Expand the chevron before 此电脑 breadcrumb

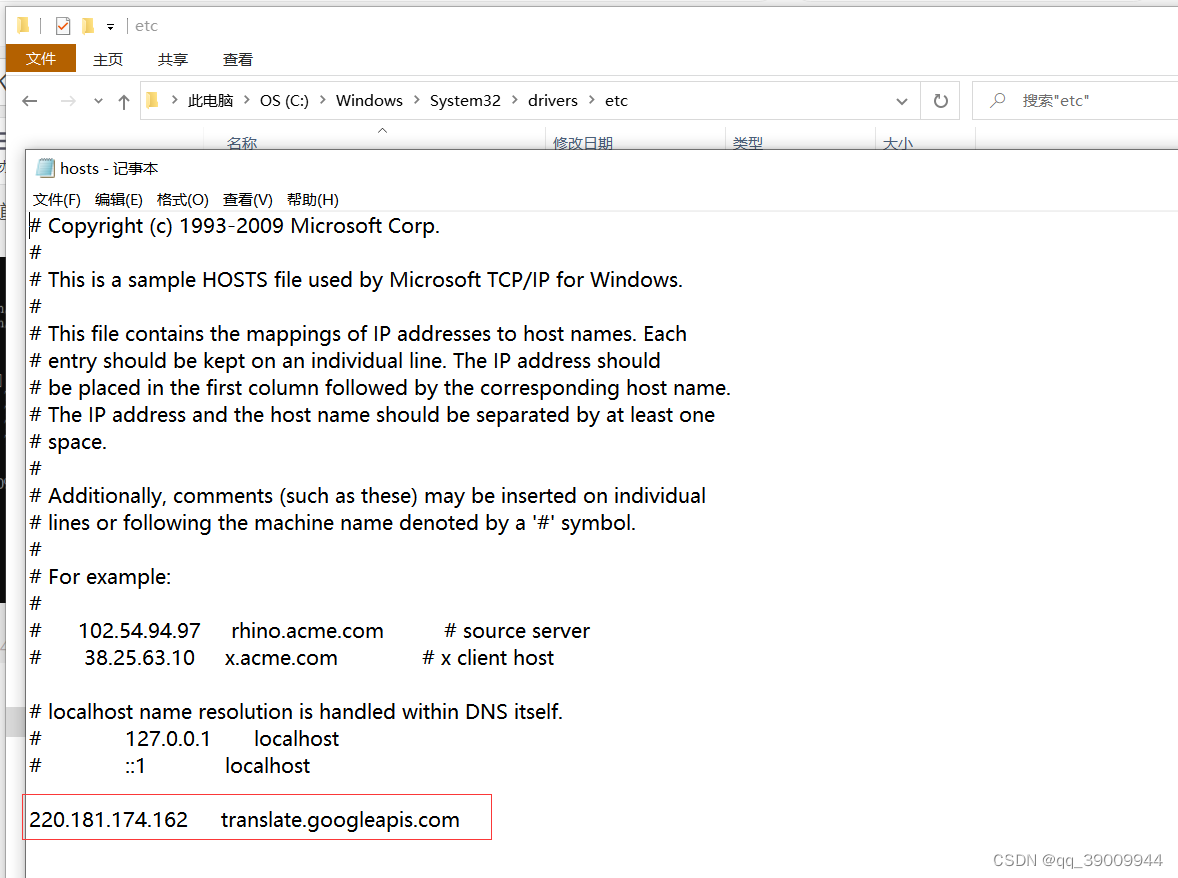point(174,100)
